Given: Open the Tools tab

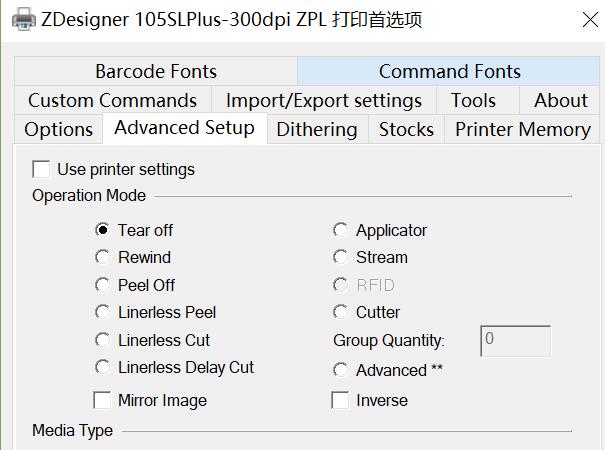Looking at the screenshot, I should pyautogui.click(x=473, y=100).
